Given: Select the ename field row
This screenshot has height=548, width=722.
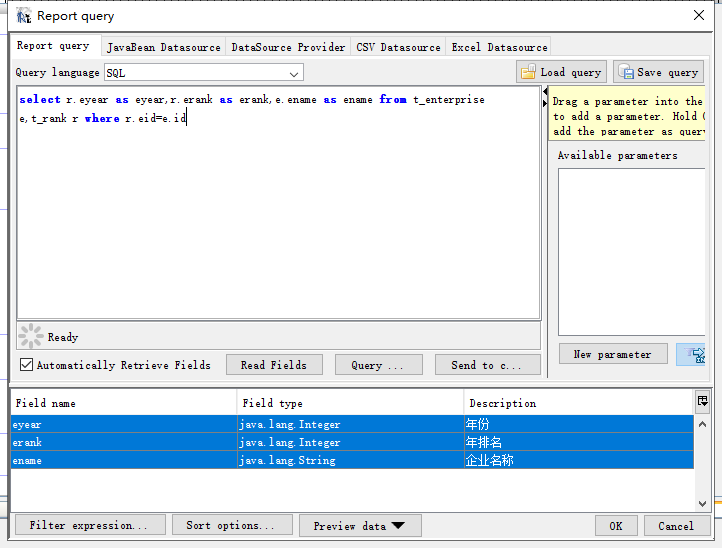Looking at the screenshot, I should 352,460.
